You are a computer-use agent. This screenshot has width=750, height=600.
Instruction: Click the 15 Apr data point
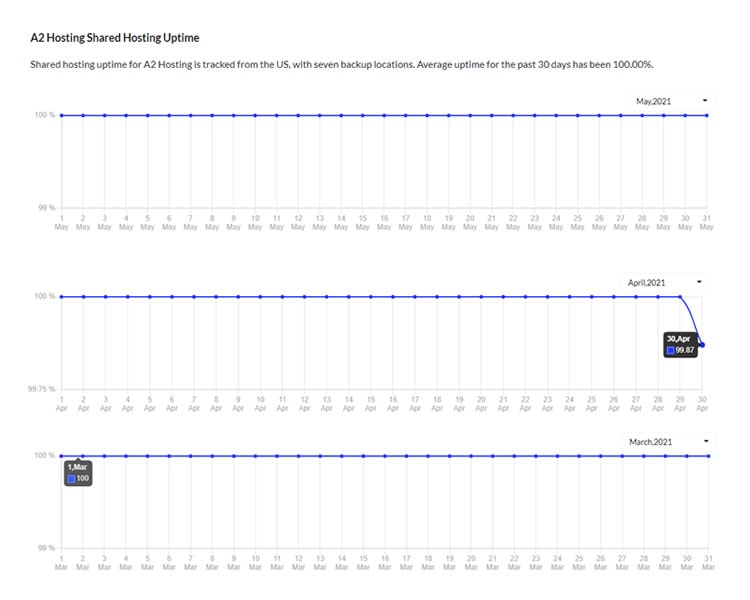[371, 297]
